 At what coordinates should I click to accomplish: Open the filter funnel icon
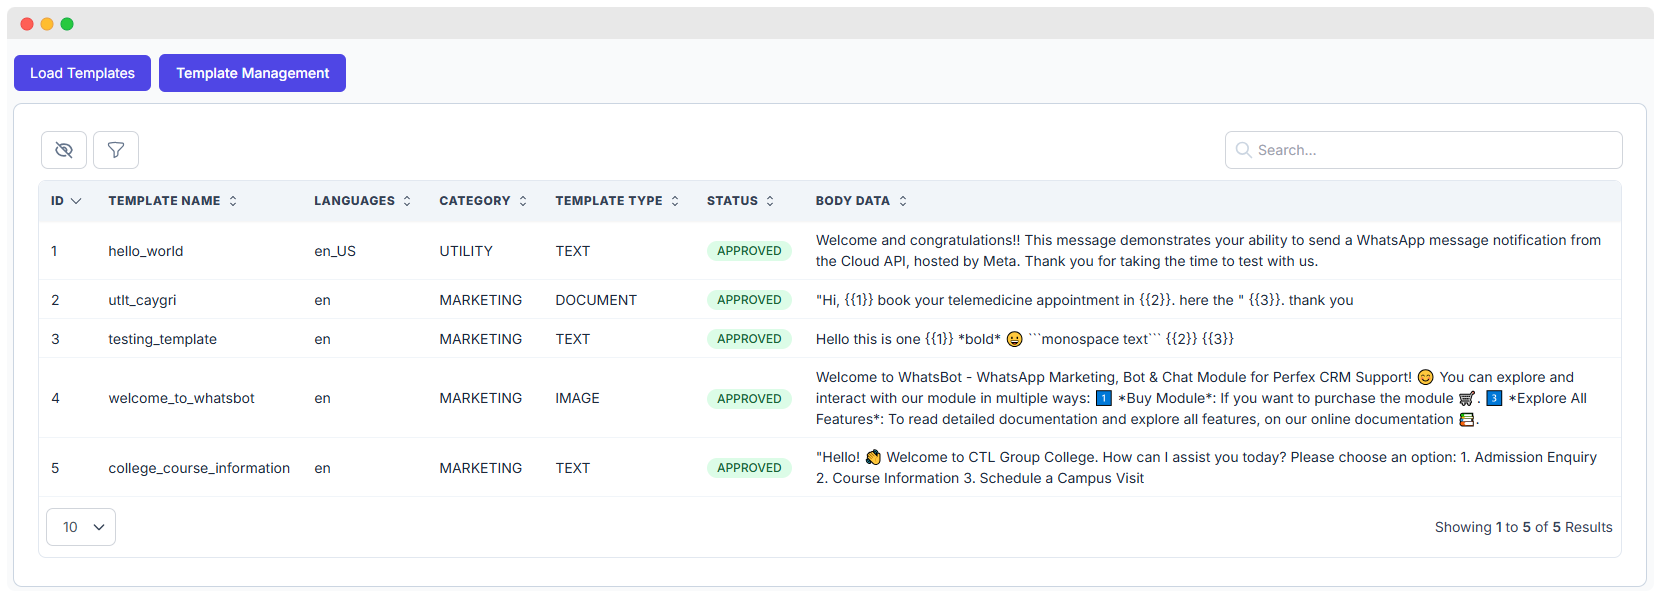pyautogui.click(x=116, y=150)
